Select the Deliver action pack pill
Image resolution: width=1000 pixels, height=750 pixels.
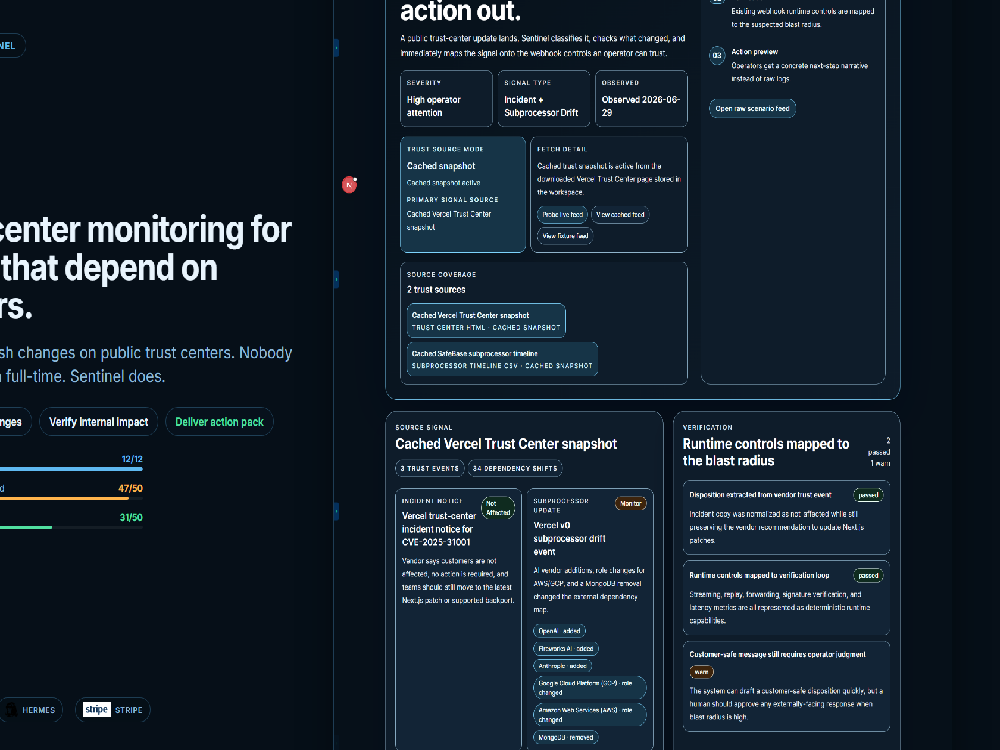point(219,422)
